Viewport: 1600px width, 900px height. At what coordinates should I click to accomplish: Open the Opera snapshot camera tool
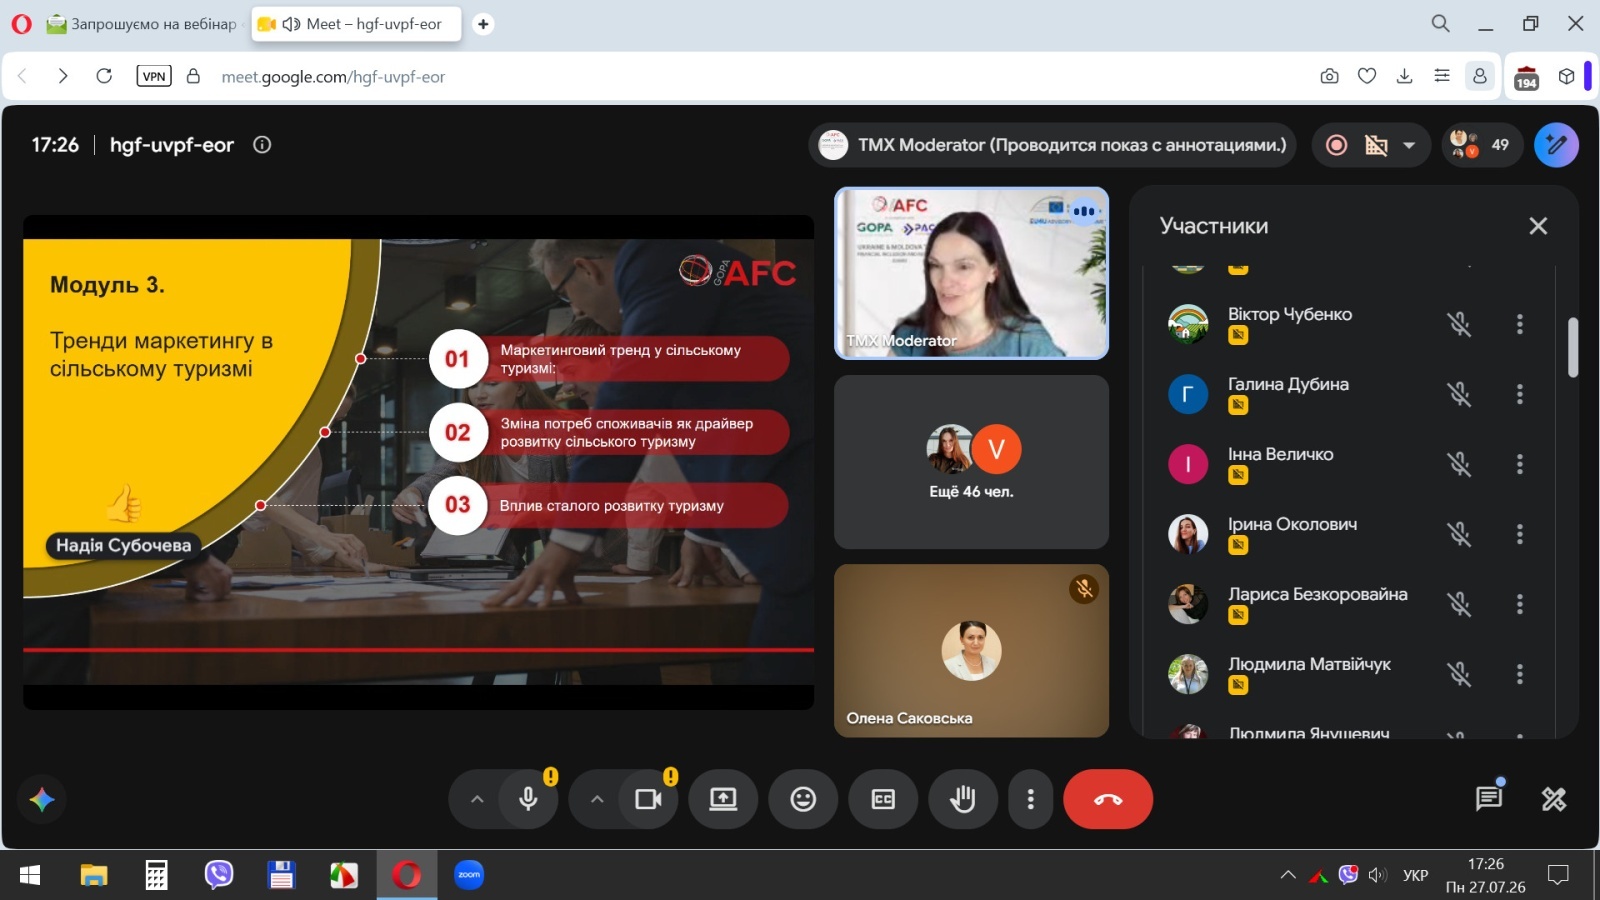tap(1329, 76)
